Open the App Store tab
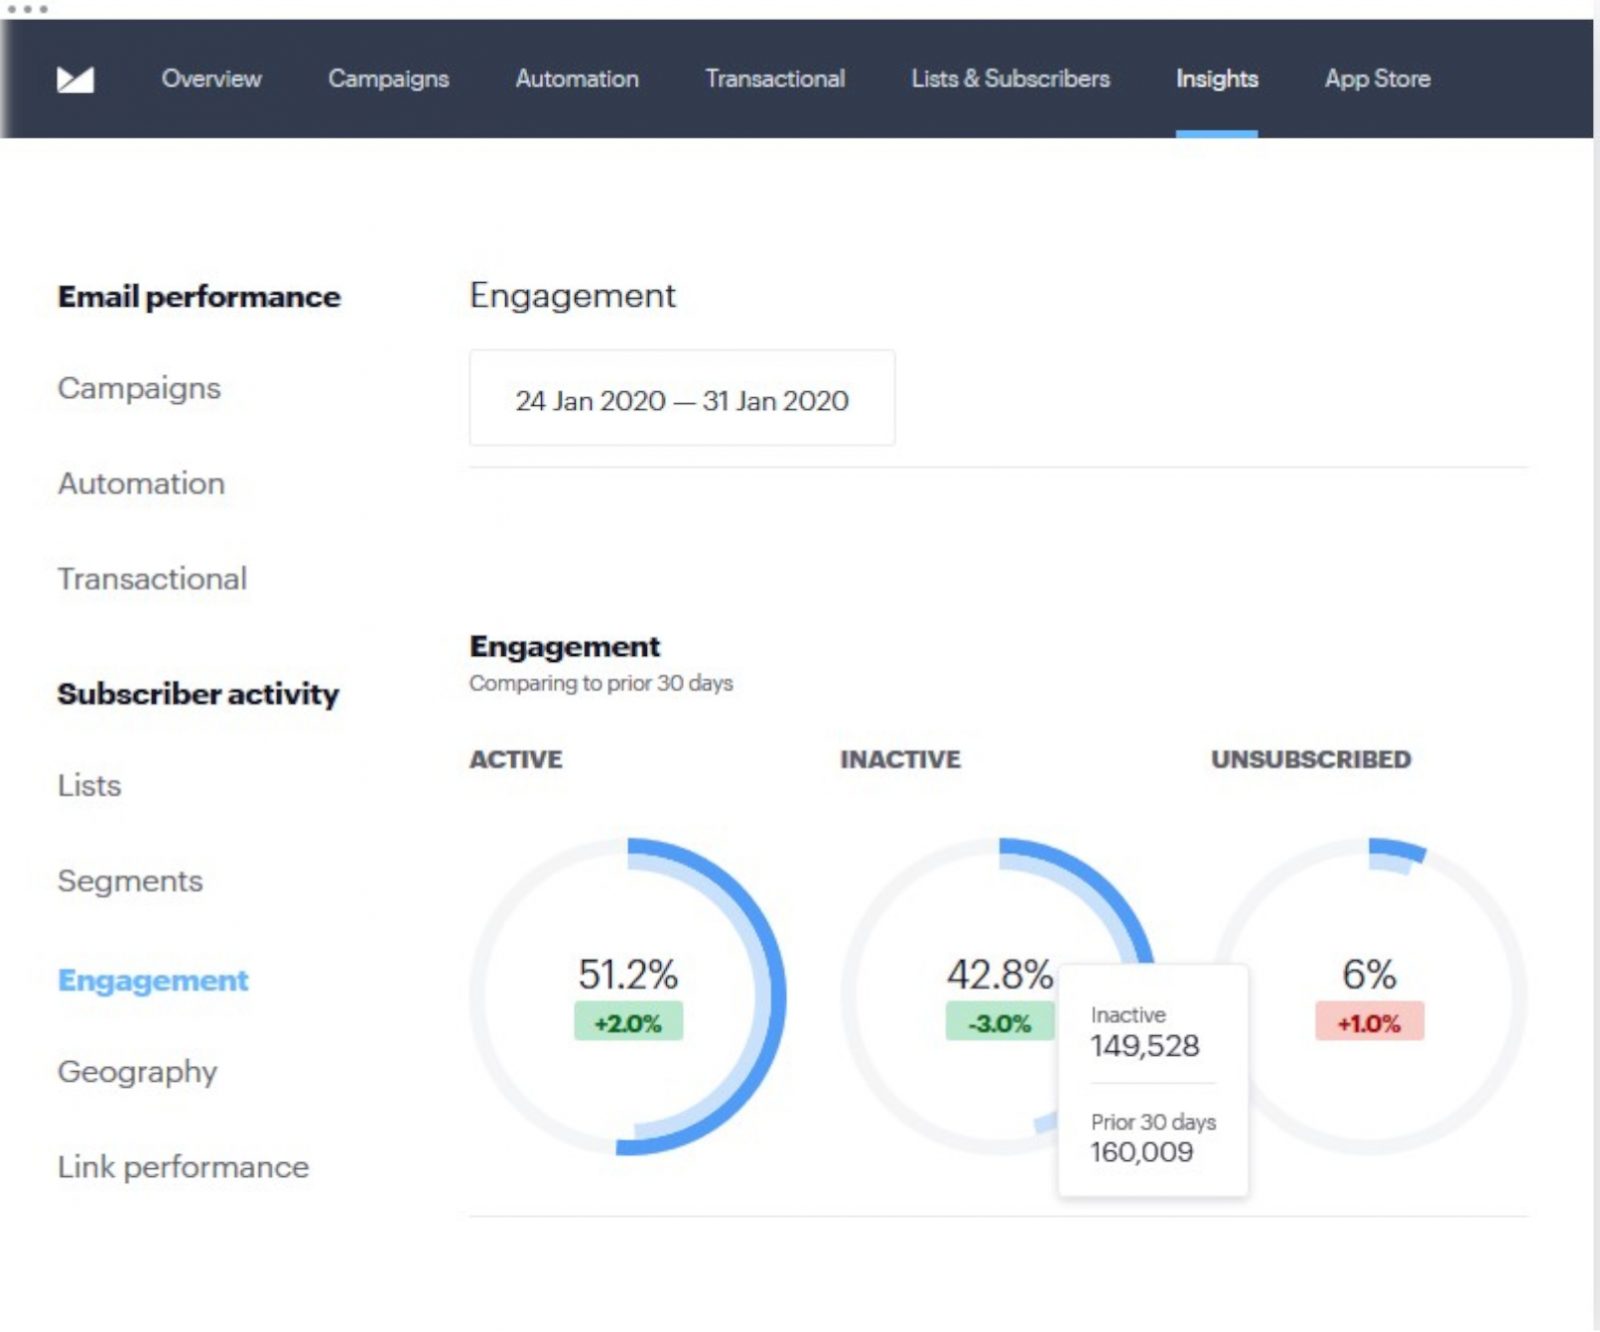1600x1332 pixels. click(1377, 79)
